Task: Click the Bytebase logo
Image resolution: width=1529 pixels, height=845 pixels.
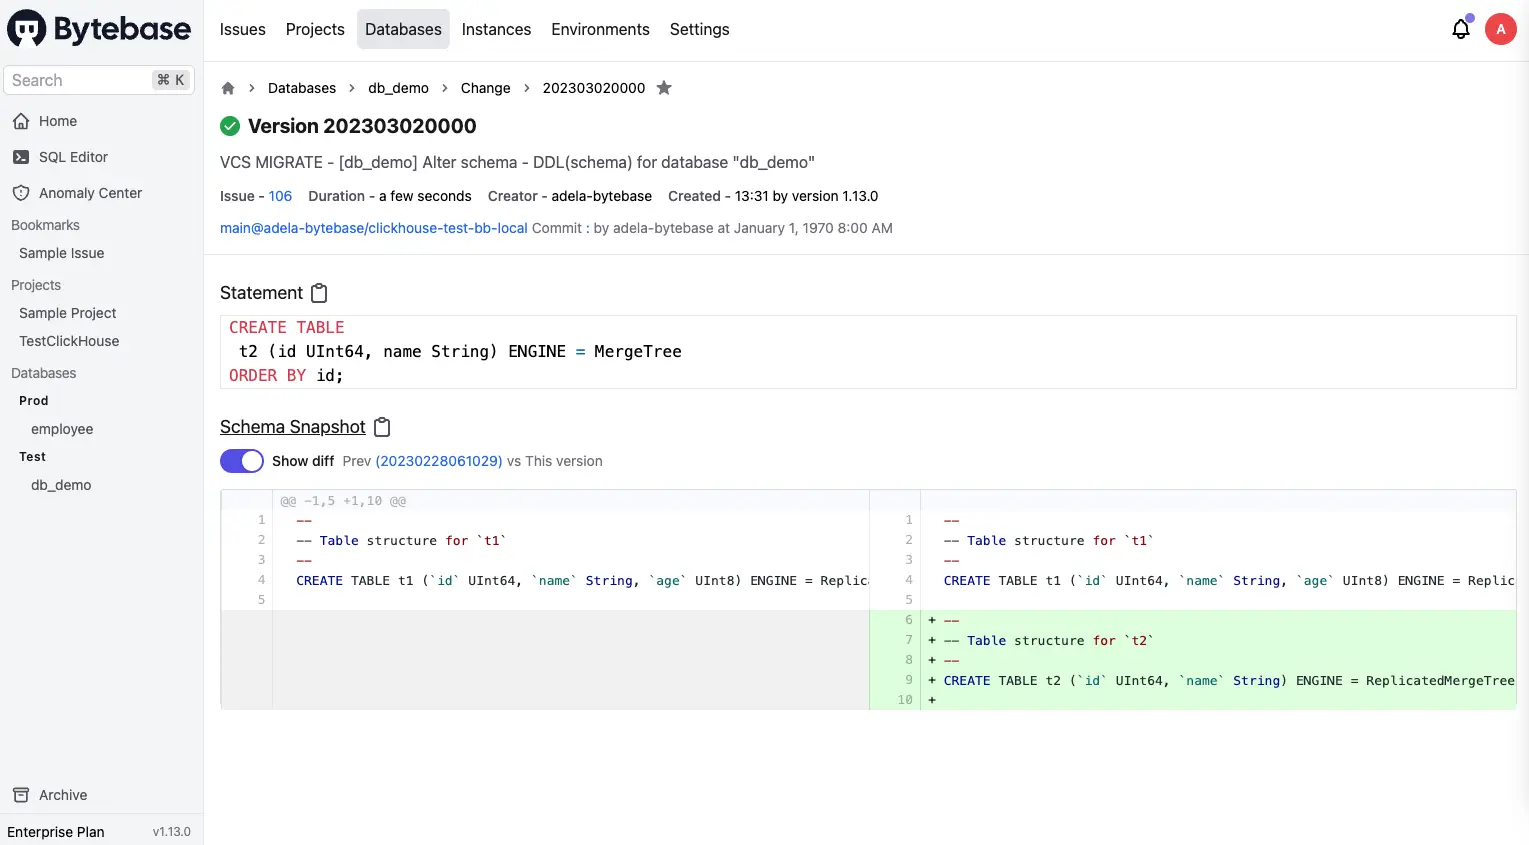Action: pos(98,28)
